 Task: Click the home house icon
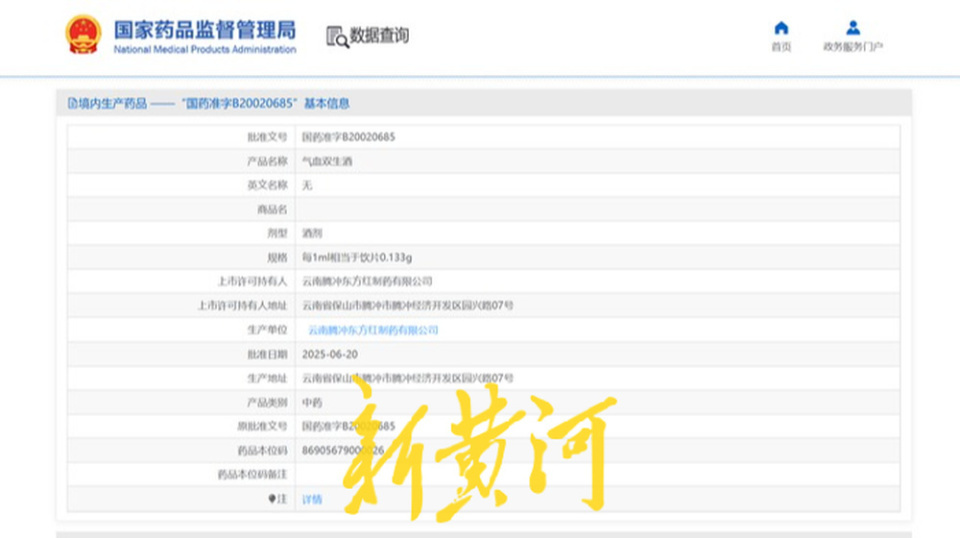click(x=781, y=28)
